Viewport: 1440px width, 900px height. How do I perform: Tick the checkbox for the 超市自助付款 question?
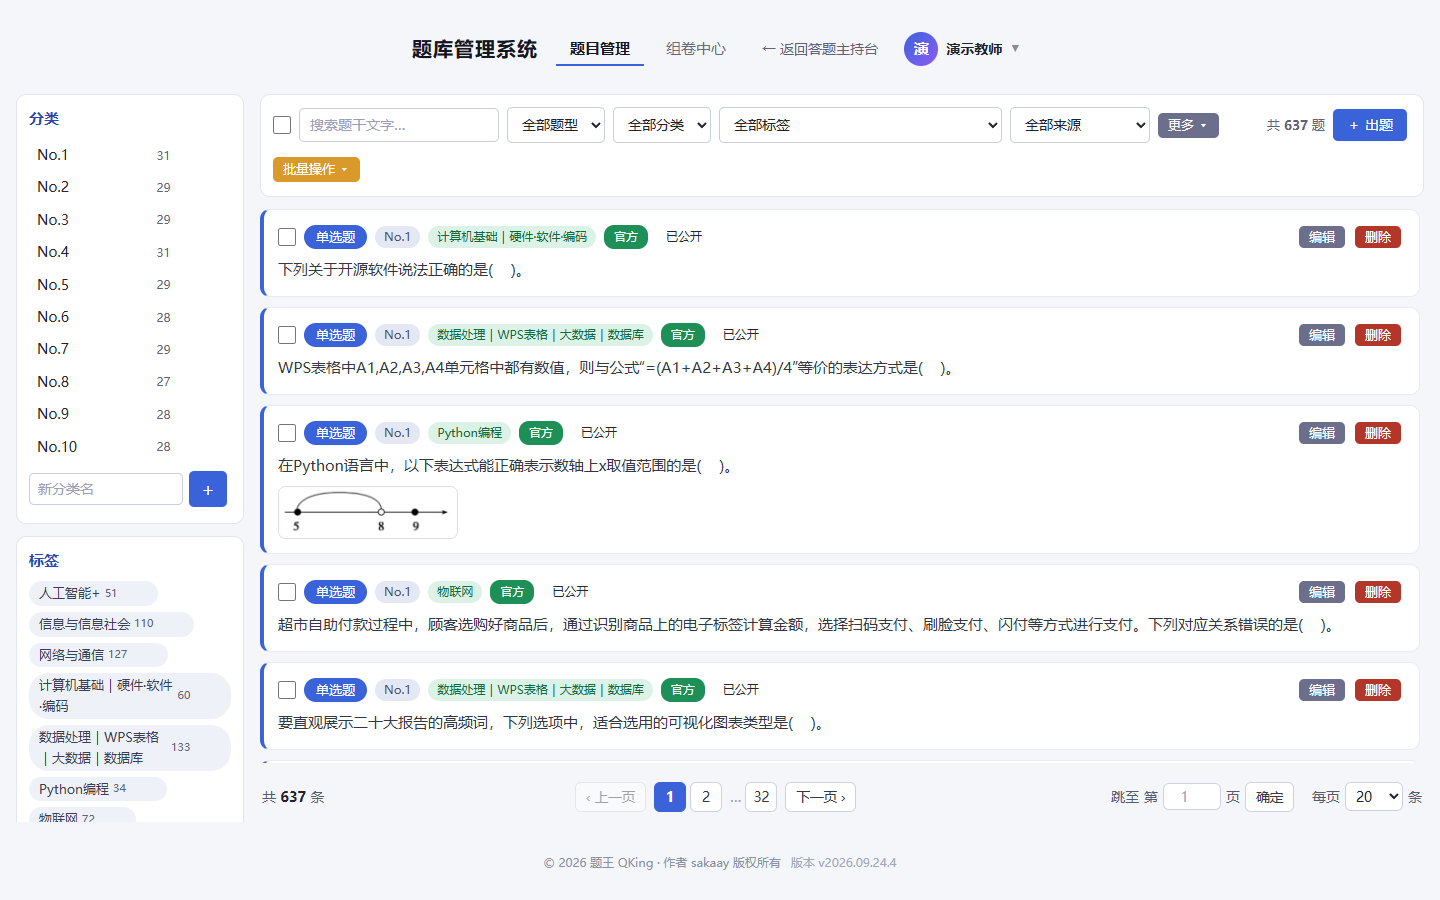(287, 592)
